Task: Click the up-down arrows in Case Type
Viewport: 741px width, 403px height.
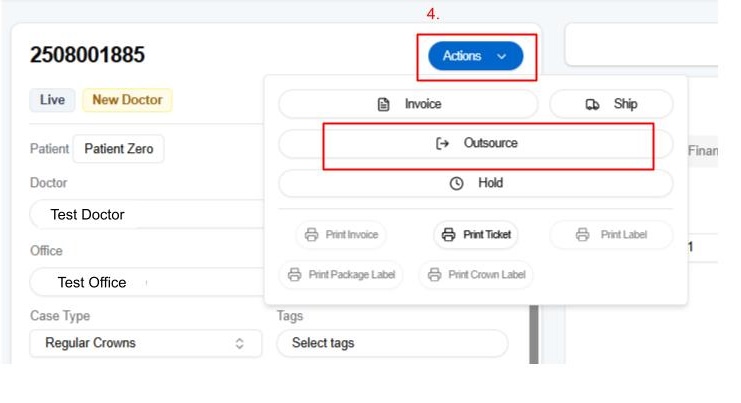Action: 240,343
